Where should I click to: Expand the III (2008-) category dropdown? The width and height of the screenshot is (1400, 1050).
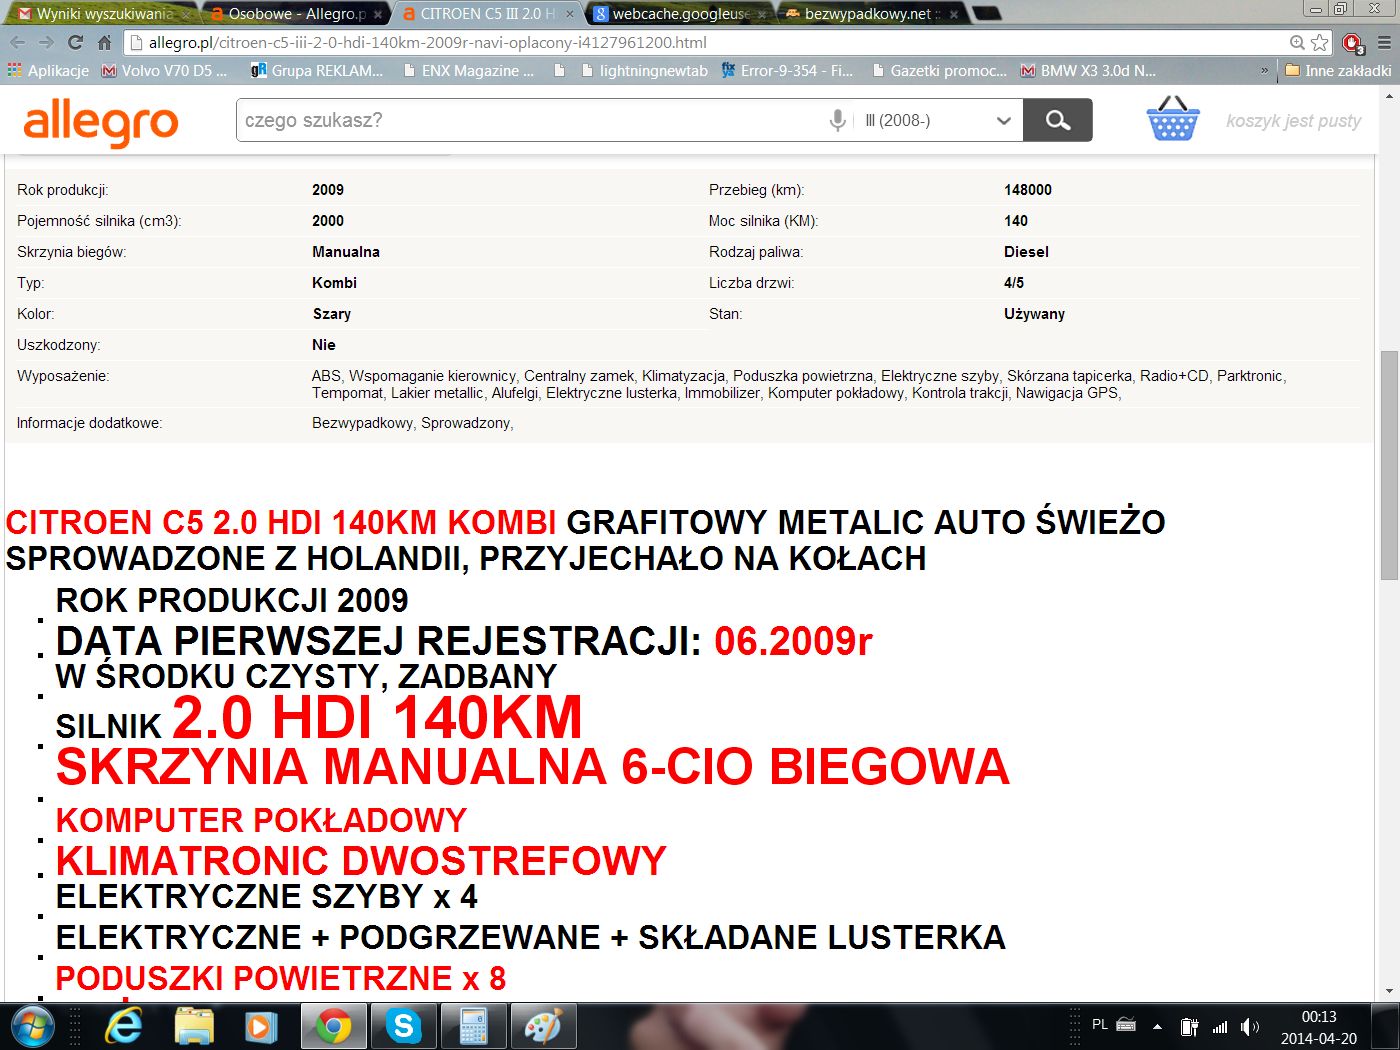pyautogui.click(x=939, y=120)
